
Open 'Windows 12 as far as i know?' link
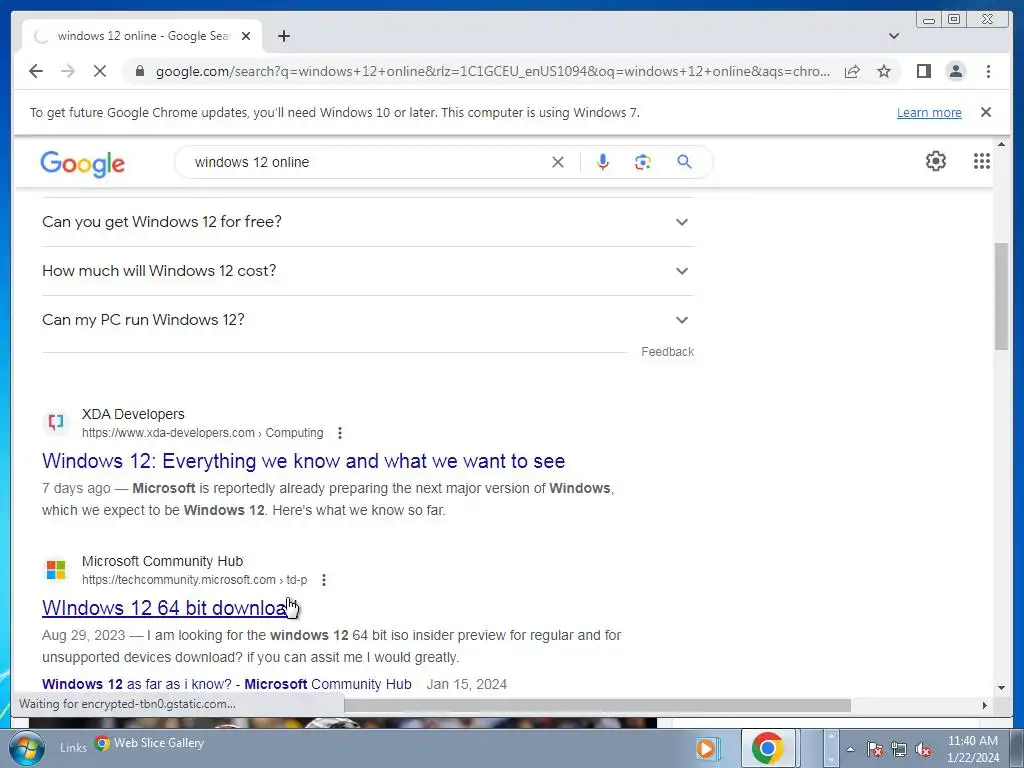coord(227,684)
